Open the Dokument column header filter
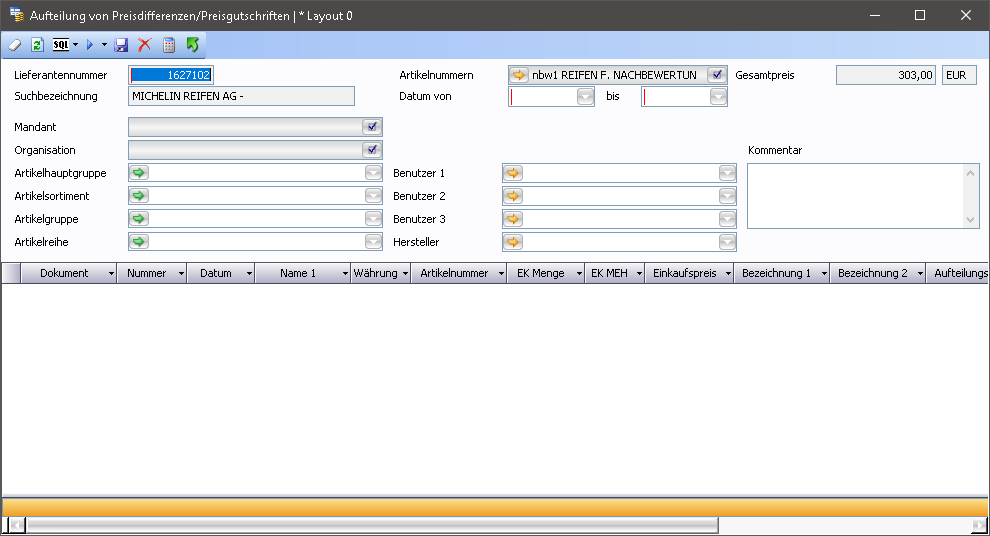 coord(109,273)
